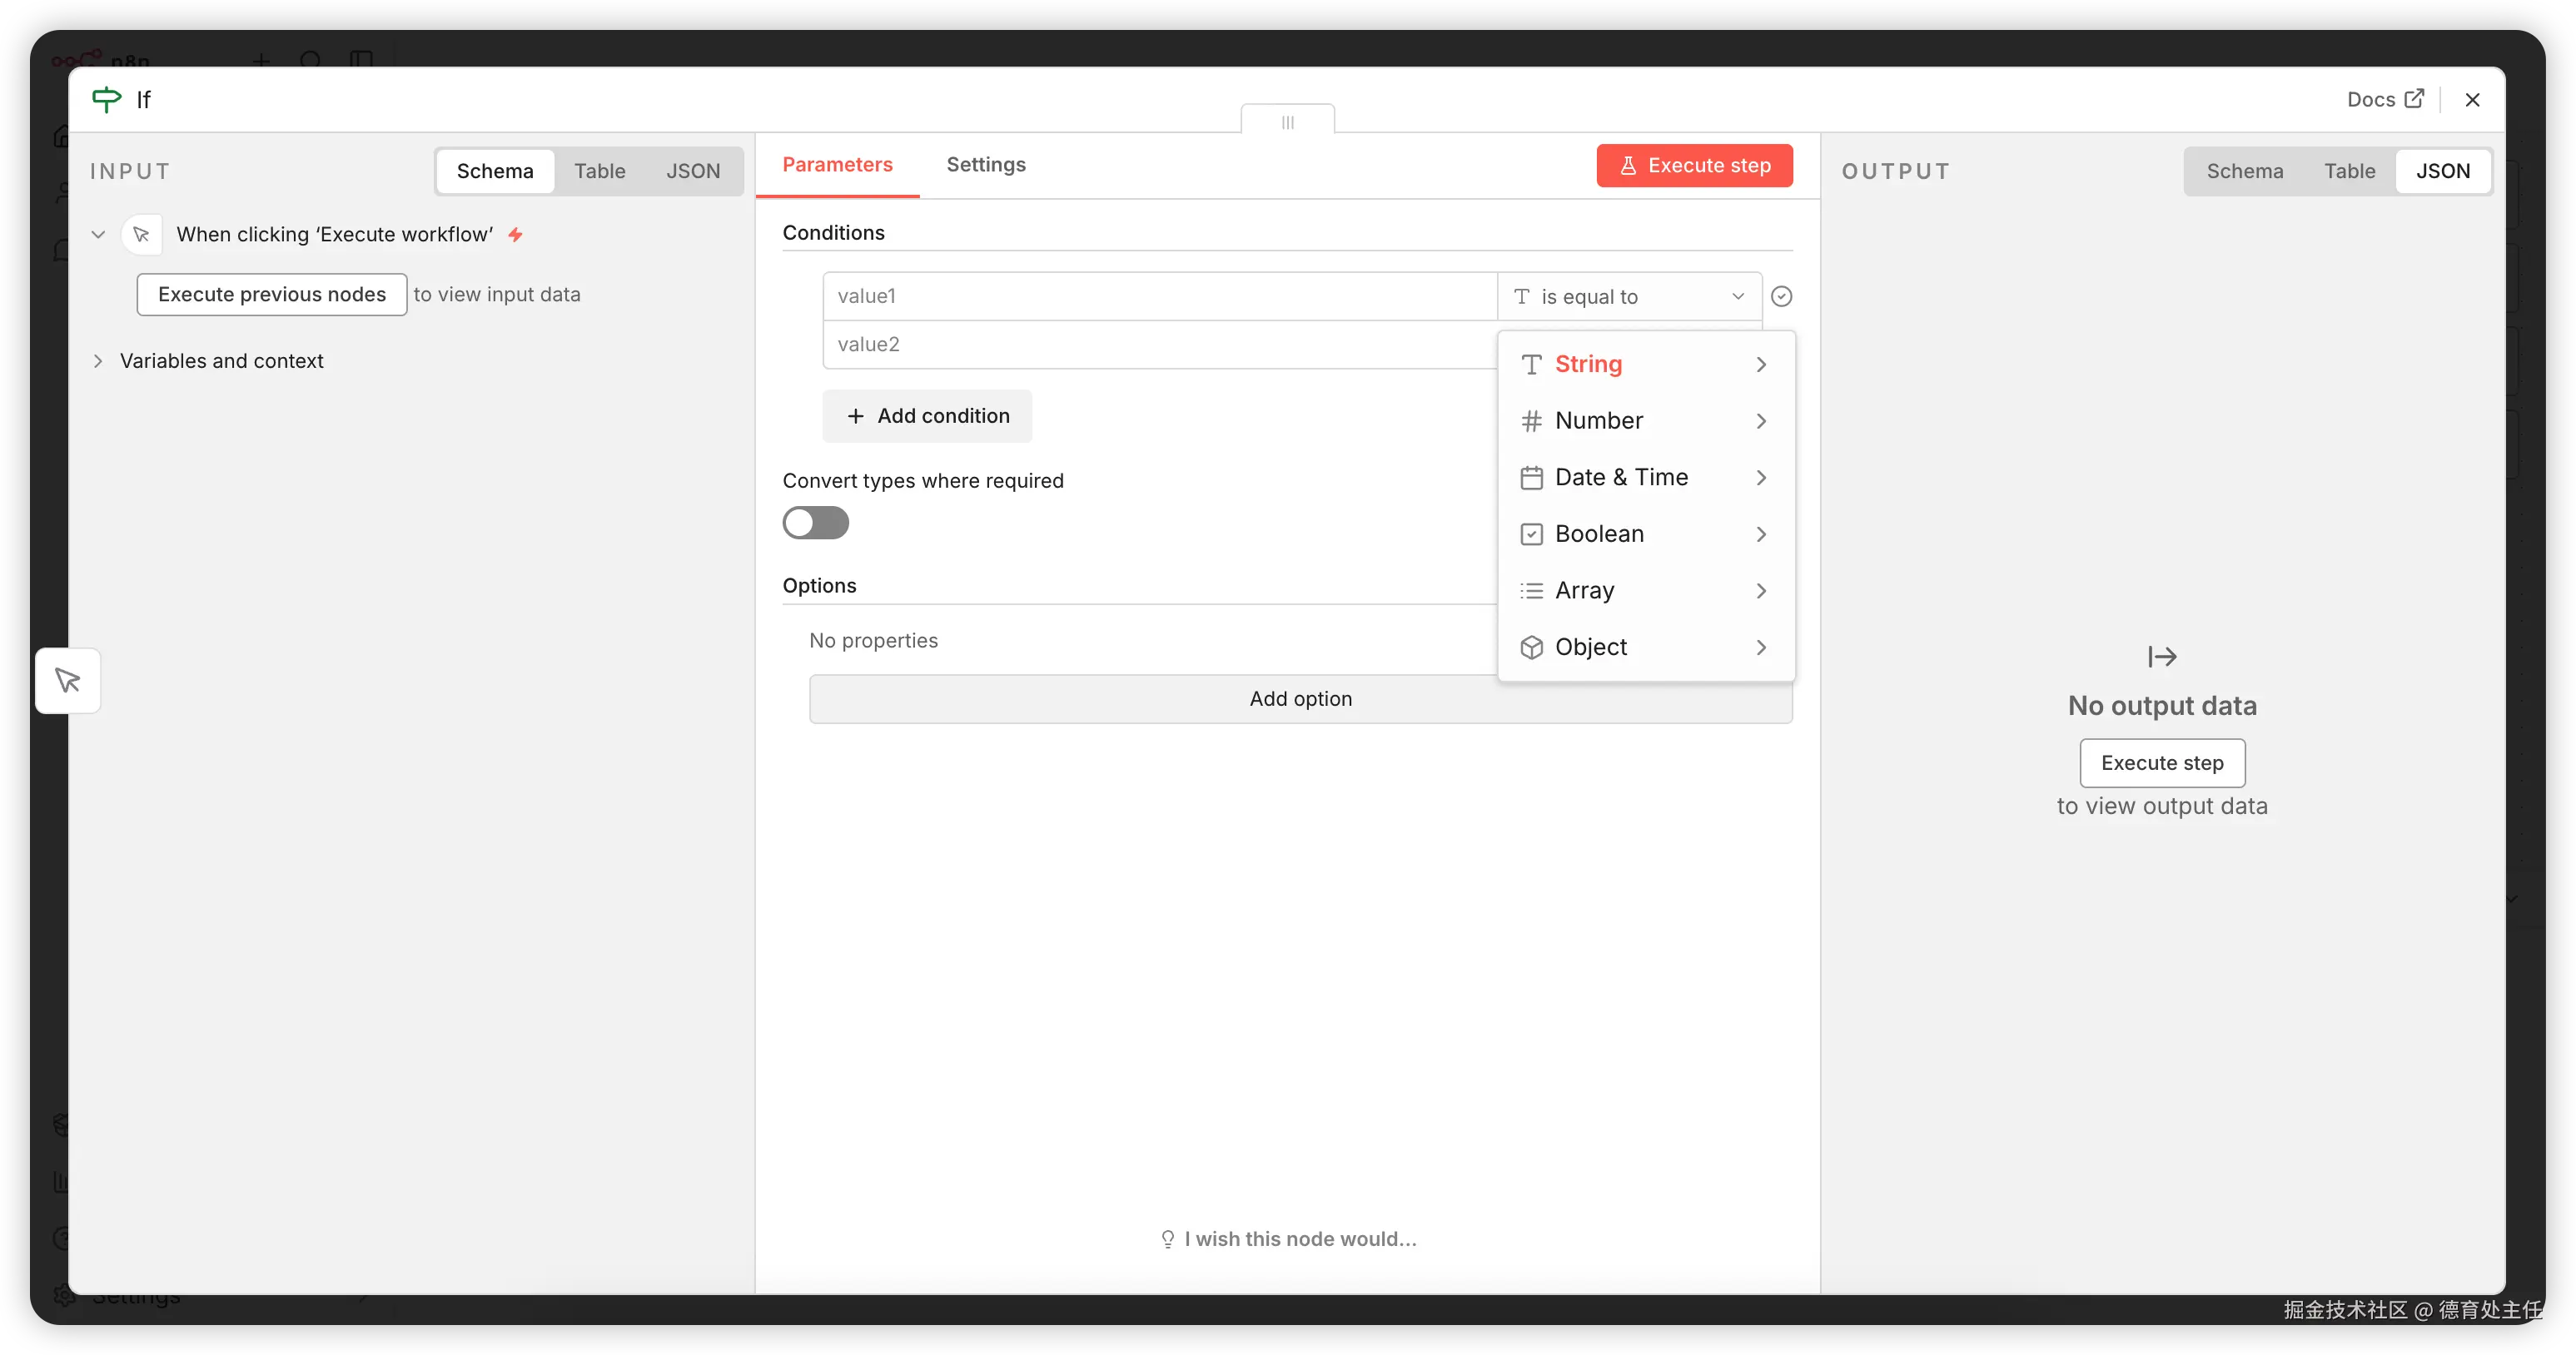Toggle Convert types where required switch

(x=815, y=523)
